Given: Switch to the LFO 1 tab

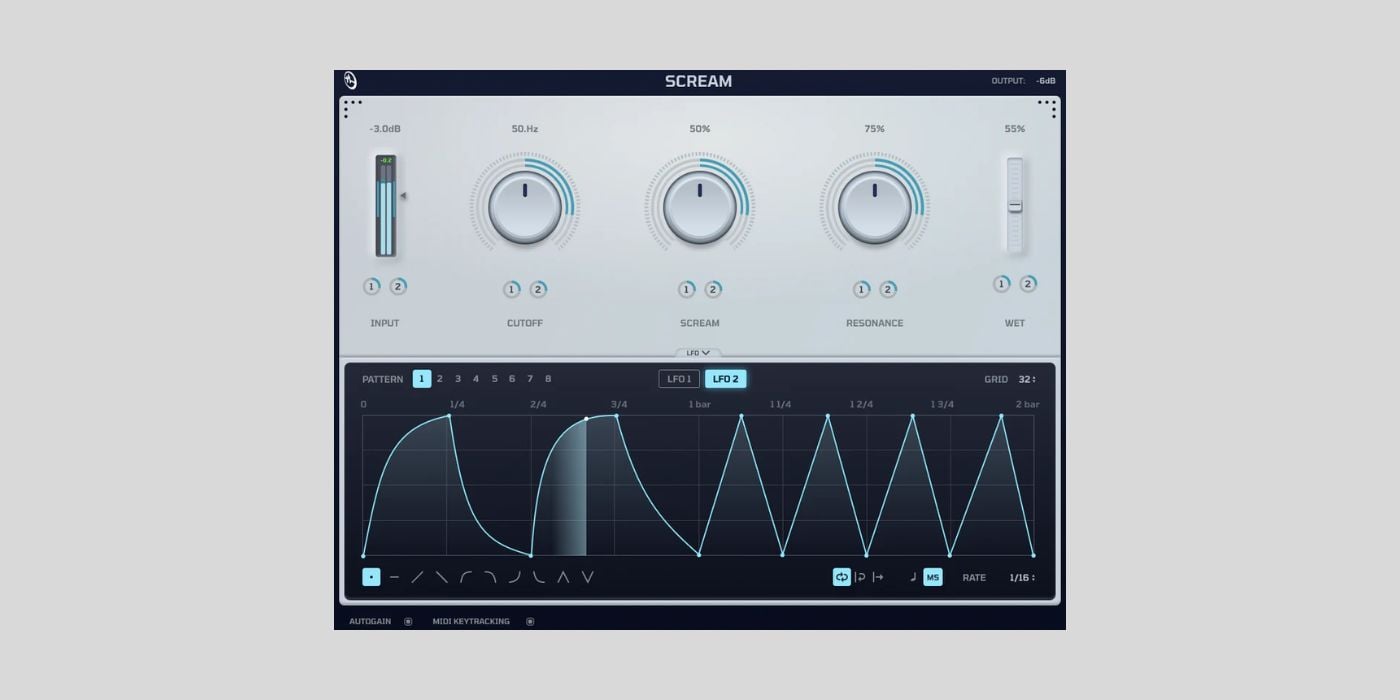Looking at the screenshot, I should [x=679, y=379].
